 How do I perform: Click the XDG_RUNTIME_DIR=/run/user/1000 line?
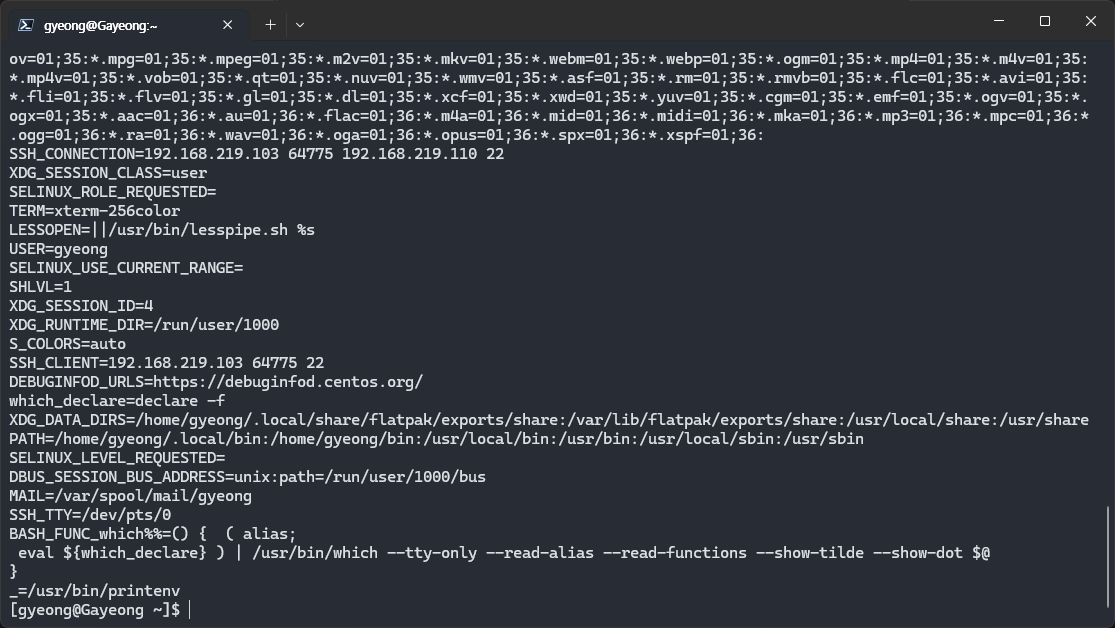(144, 324)
